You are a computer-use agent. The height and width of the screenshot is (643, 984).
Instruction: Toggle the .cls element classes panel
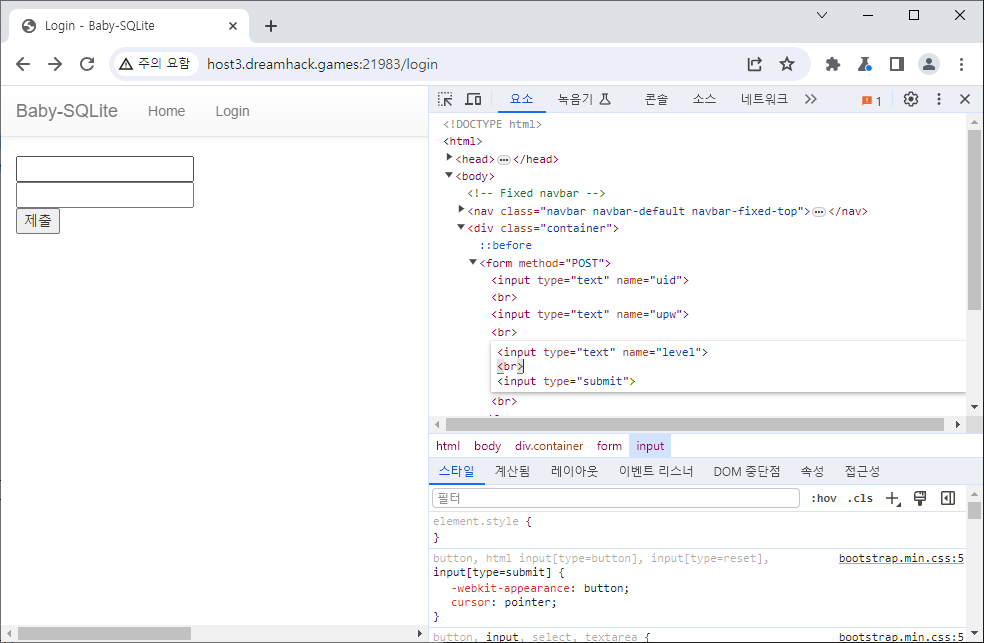(860, 498)
